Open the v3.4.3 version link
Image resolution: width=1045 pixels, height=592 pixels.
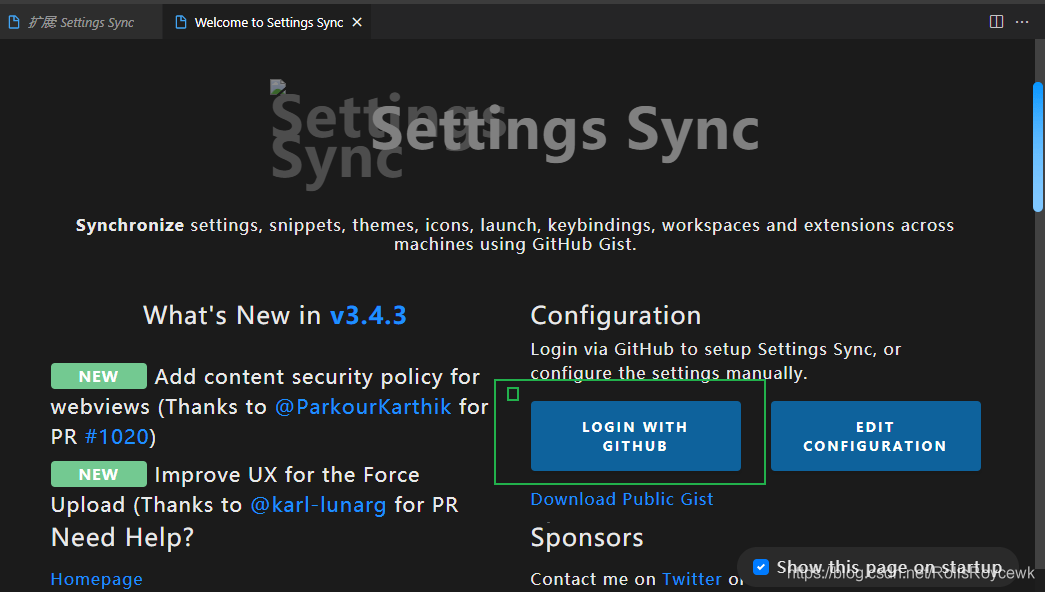tap(368, 315)
